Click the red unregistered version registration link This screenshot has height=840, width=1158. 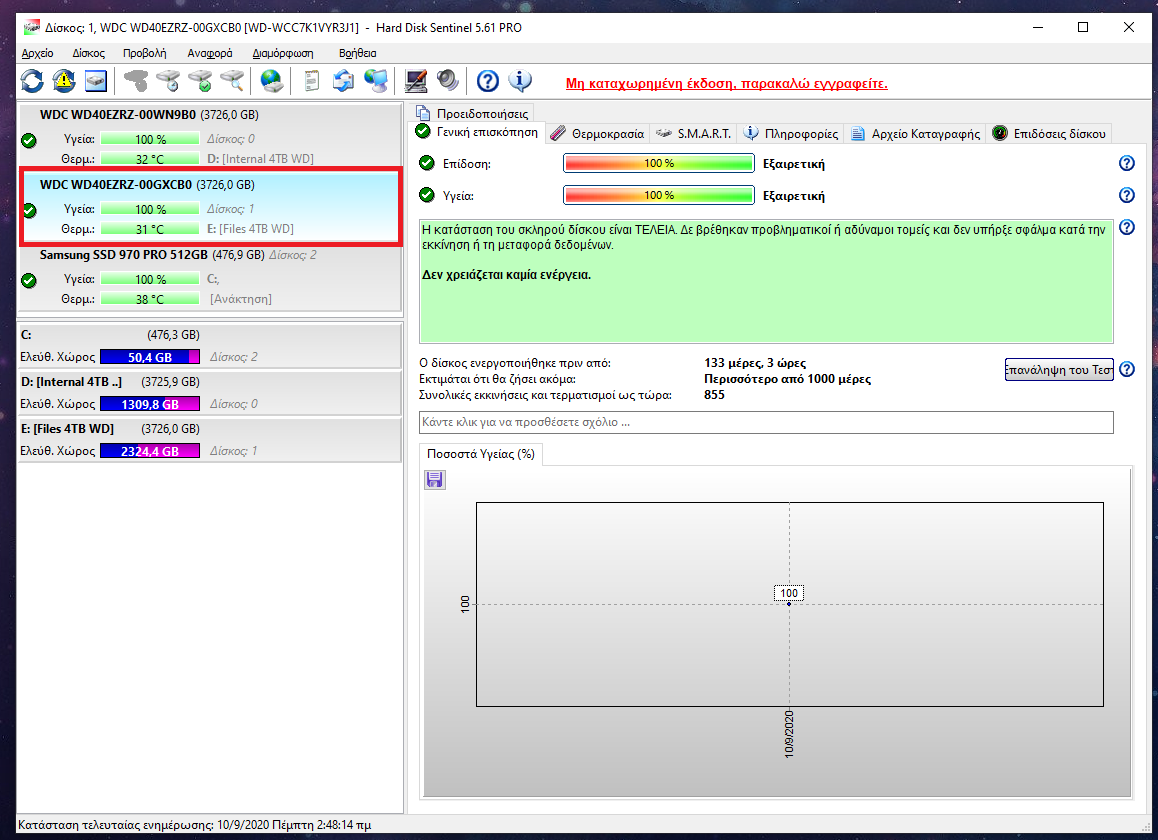(x=726, y=83)
